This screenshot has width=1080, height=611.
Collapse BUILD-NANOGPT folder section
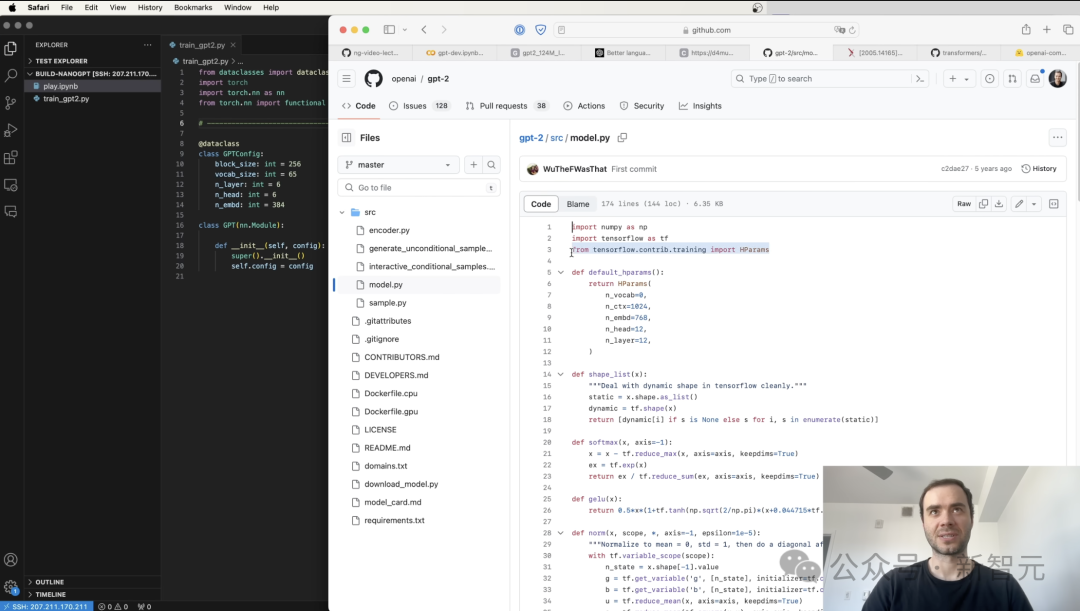pos(93,74)
